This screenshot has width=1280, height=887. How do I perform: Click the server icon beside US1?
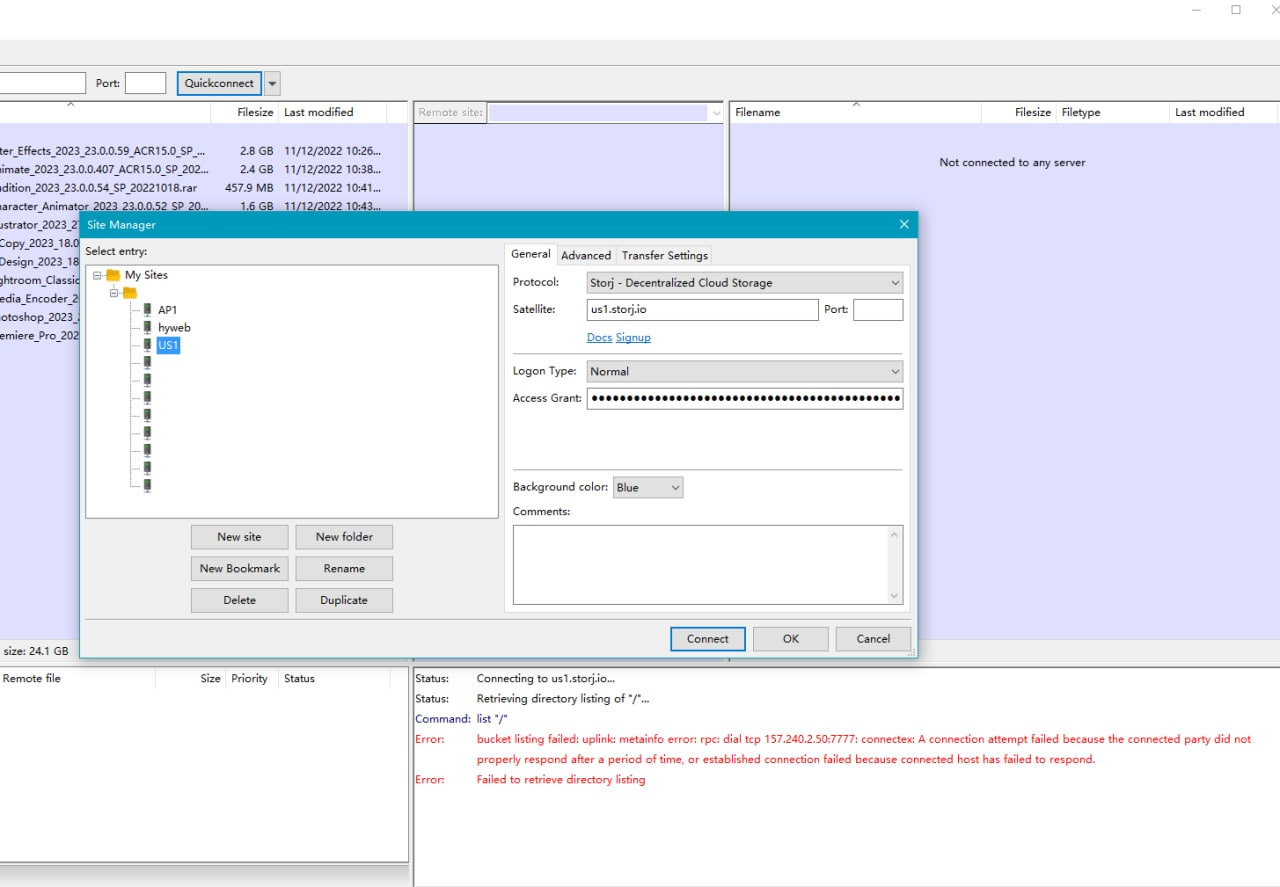point(147,345)
